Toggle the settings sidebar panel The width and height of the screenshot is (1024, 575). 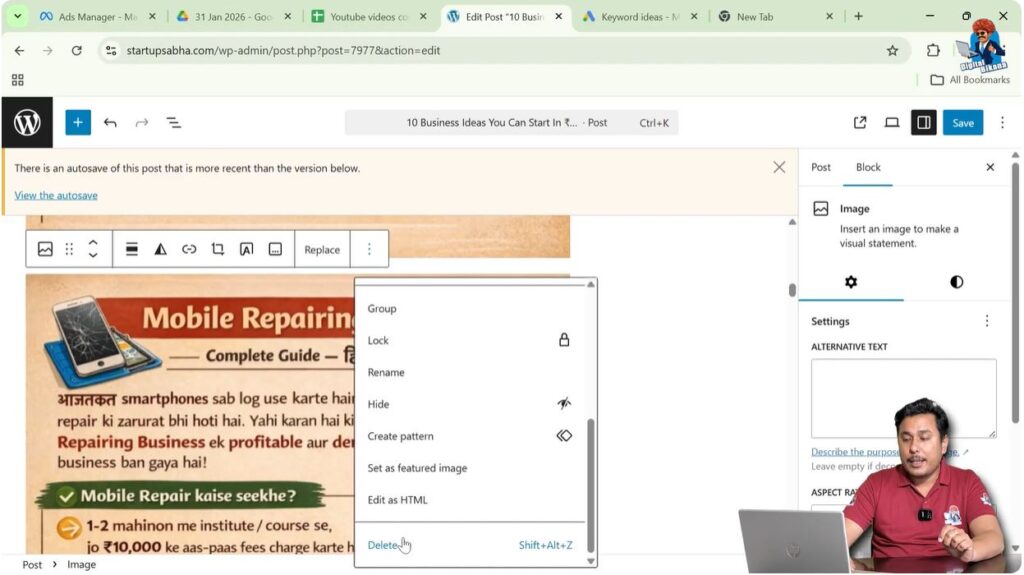point(923,122)
